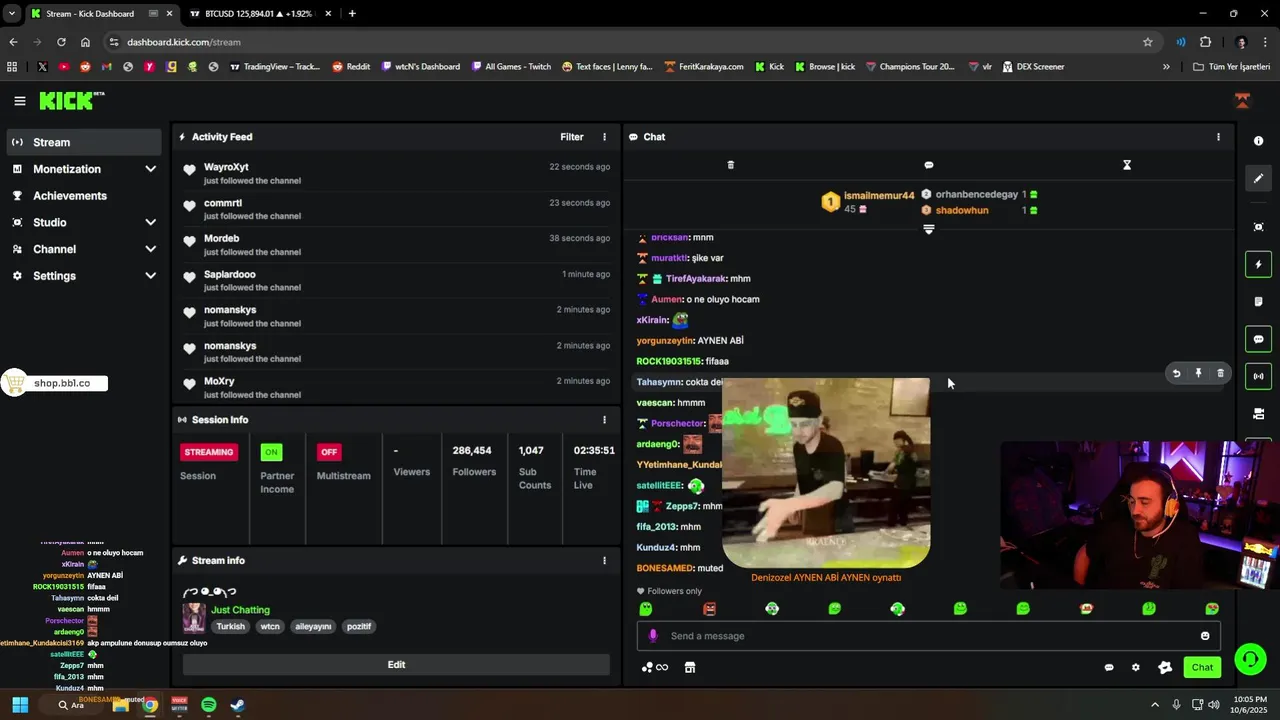Open the Activity Feed Filter

(572, 137)
